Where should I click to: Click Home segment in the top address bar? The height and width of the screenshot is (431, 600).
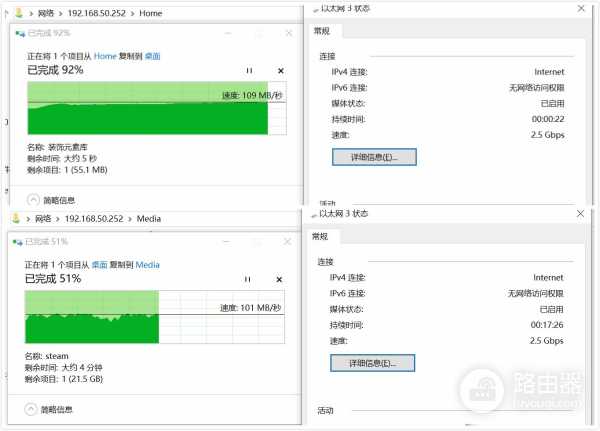tap(150, 13)
